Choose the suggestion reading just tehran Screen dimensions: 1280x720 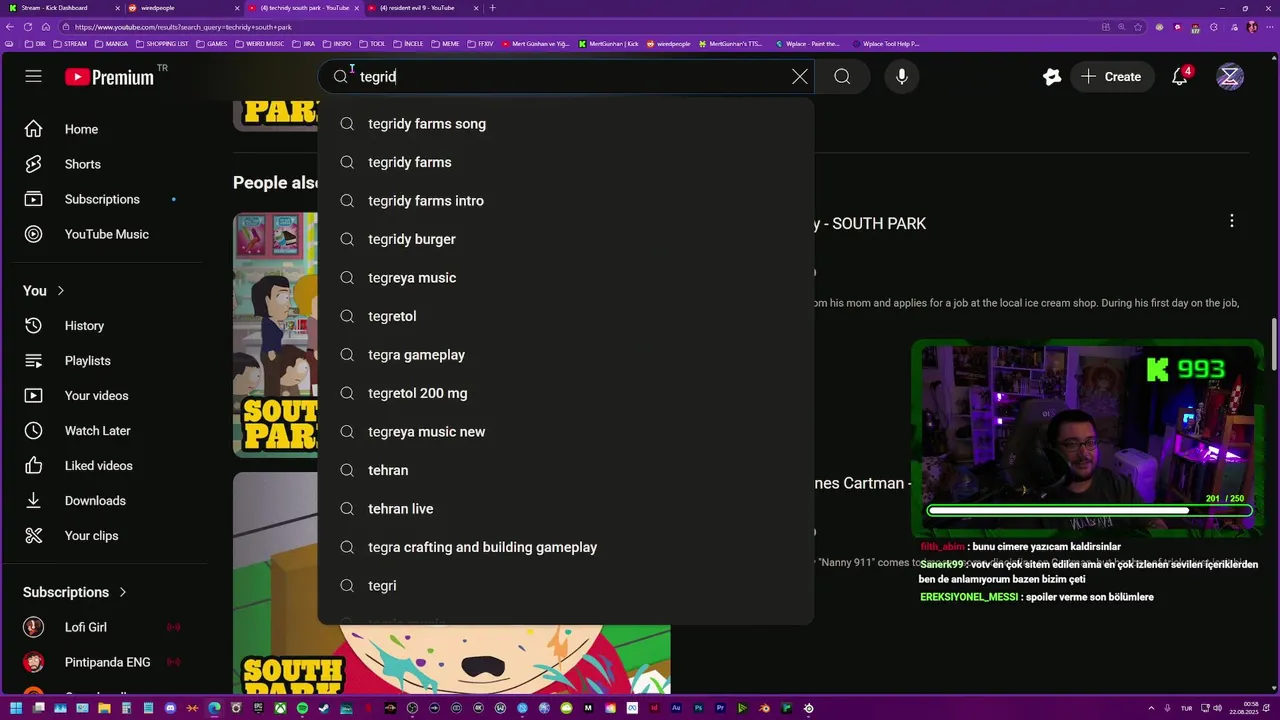pyautogui.click(x=566, y=470)
